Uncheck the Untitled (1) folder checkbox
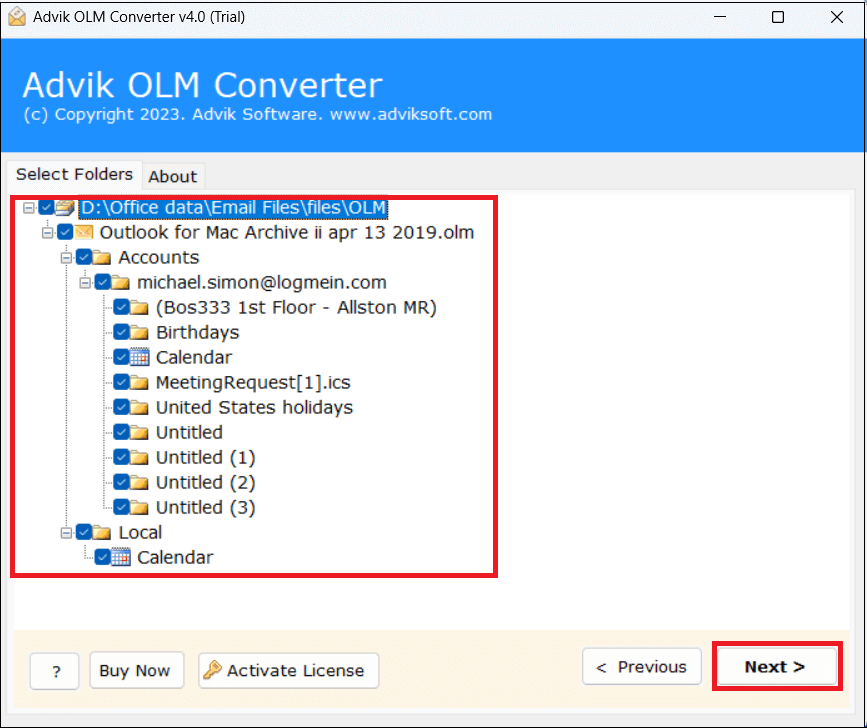Viewport: 867px width, 728px height. 121,458
